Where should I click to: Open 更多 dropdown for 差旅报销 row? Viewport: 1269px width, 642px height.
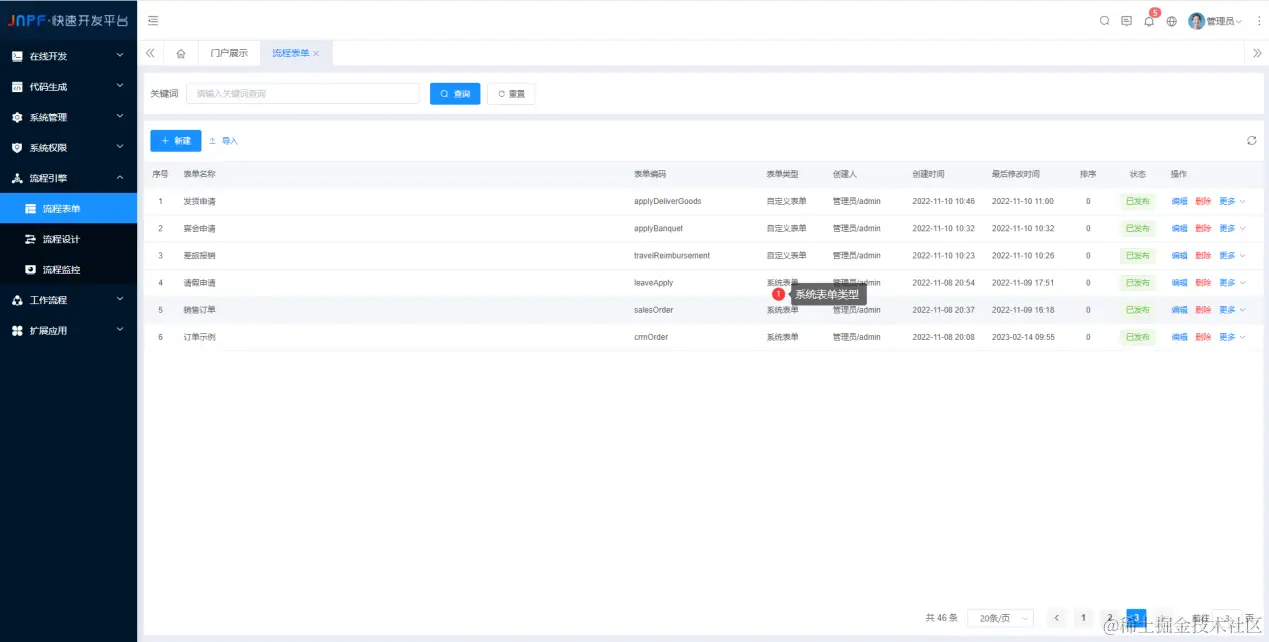1232,255
